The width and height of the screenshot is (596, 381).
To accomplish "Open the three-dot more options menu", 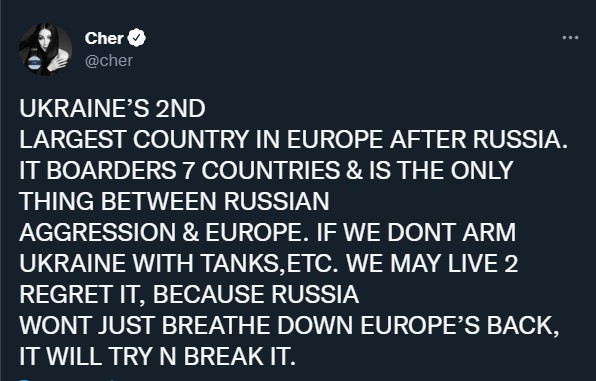I will 570,38.
